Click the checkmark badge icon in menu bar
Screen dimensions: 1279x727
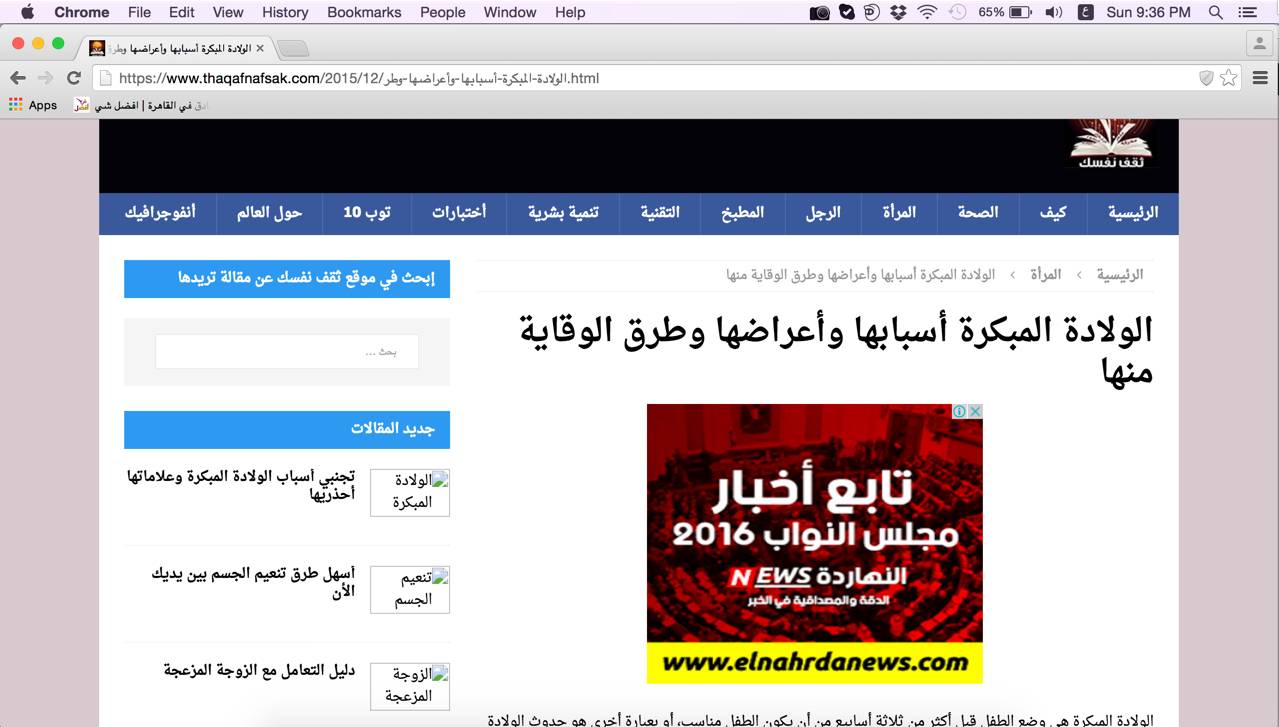click(847, 12)
